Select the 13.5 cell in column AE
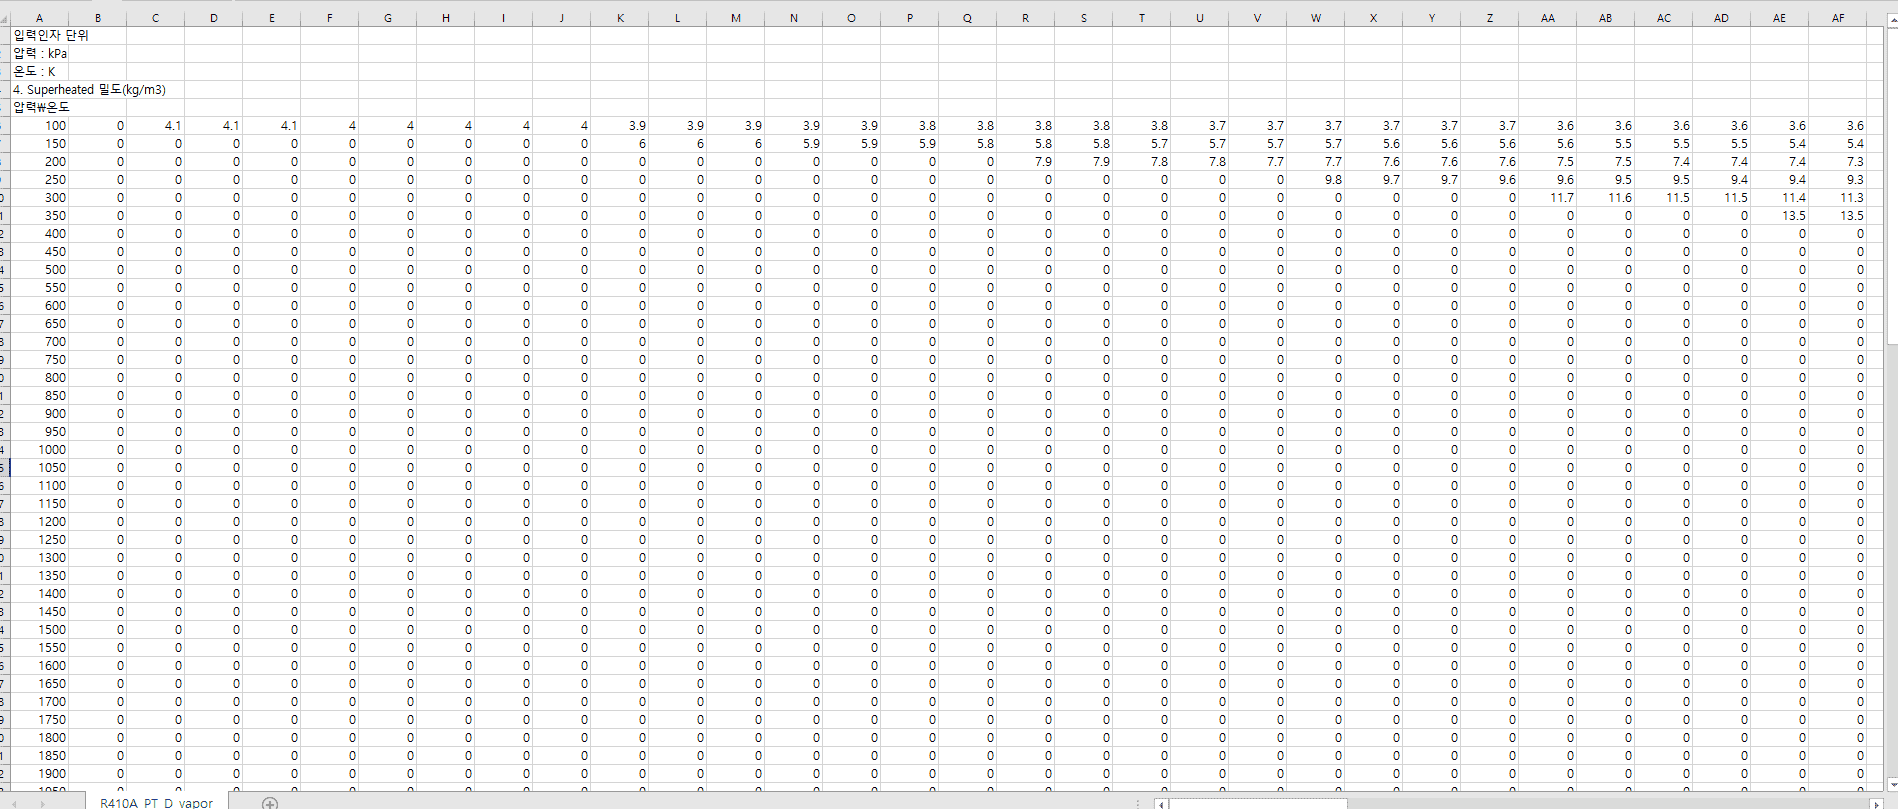The image size is (1898, 809). [x=1779, y=215]
